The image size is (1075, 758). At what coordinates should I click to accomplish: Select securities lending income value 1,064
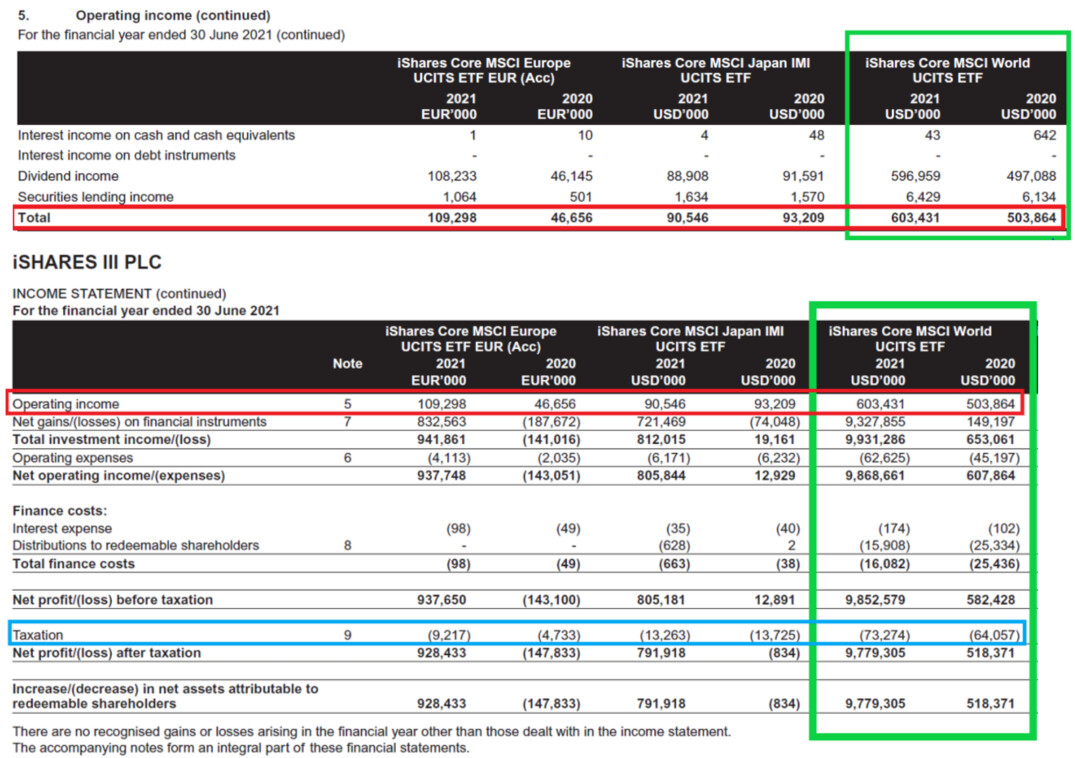[x=459, y=197]
